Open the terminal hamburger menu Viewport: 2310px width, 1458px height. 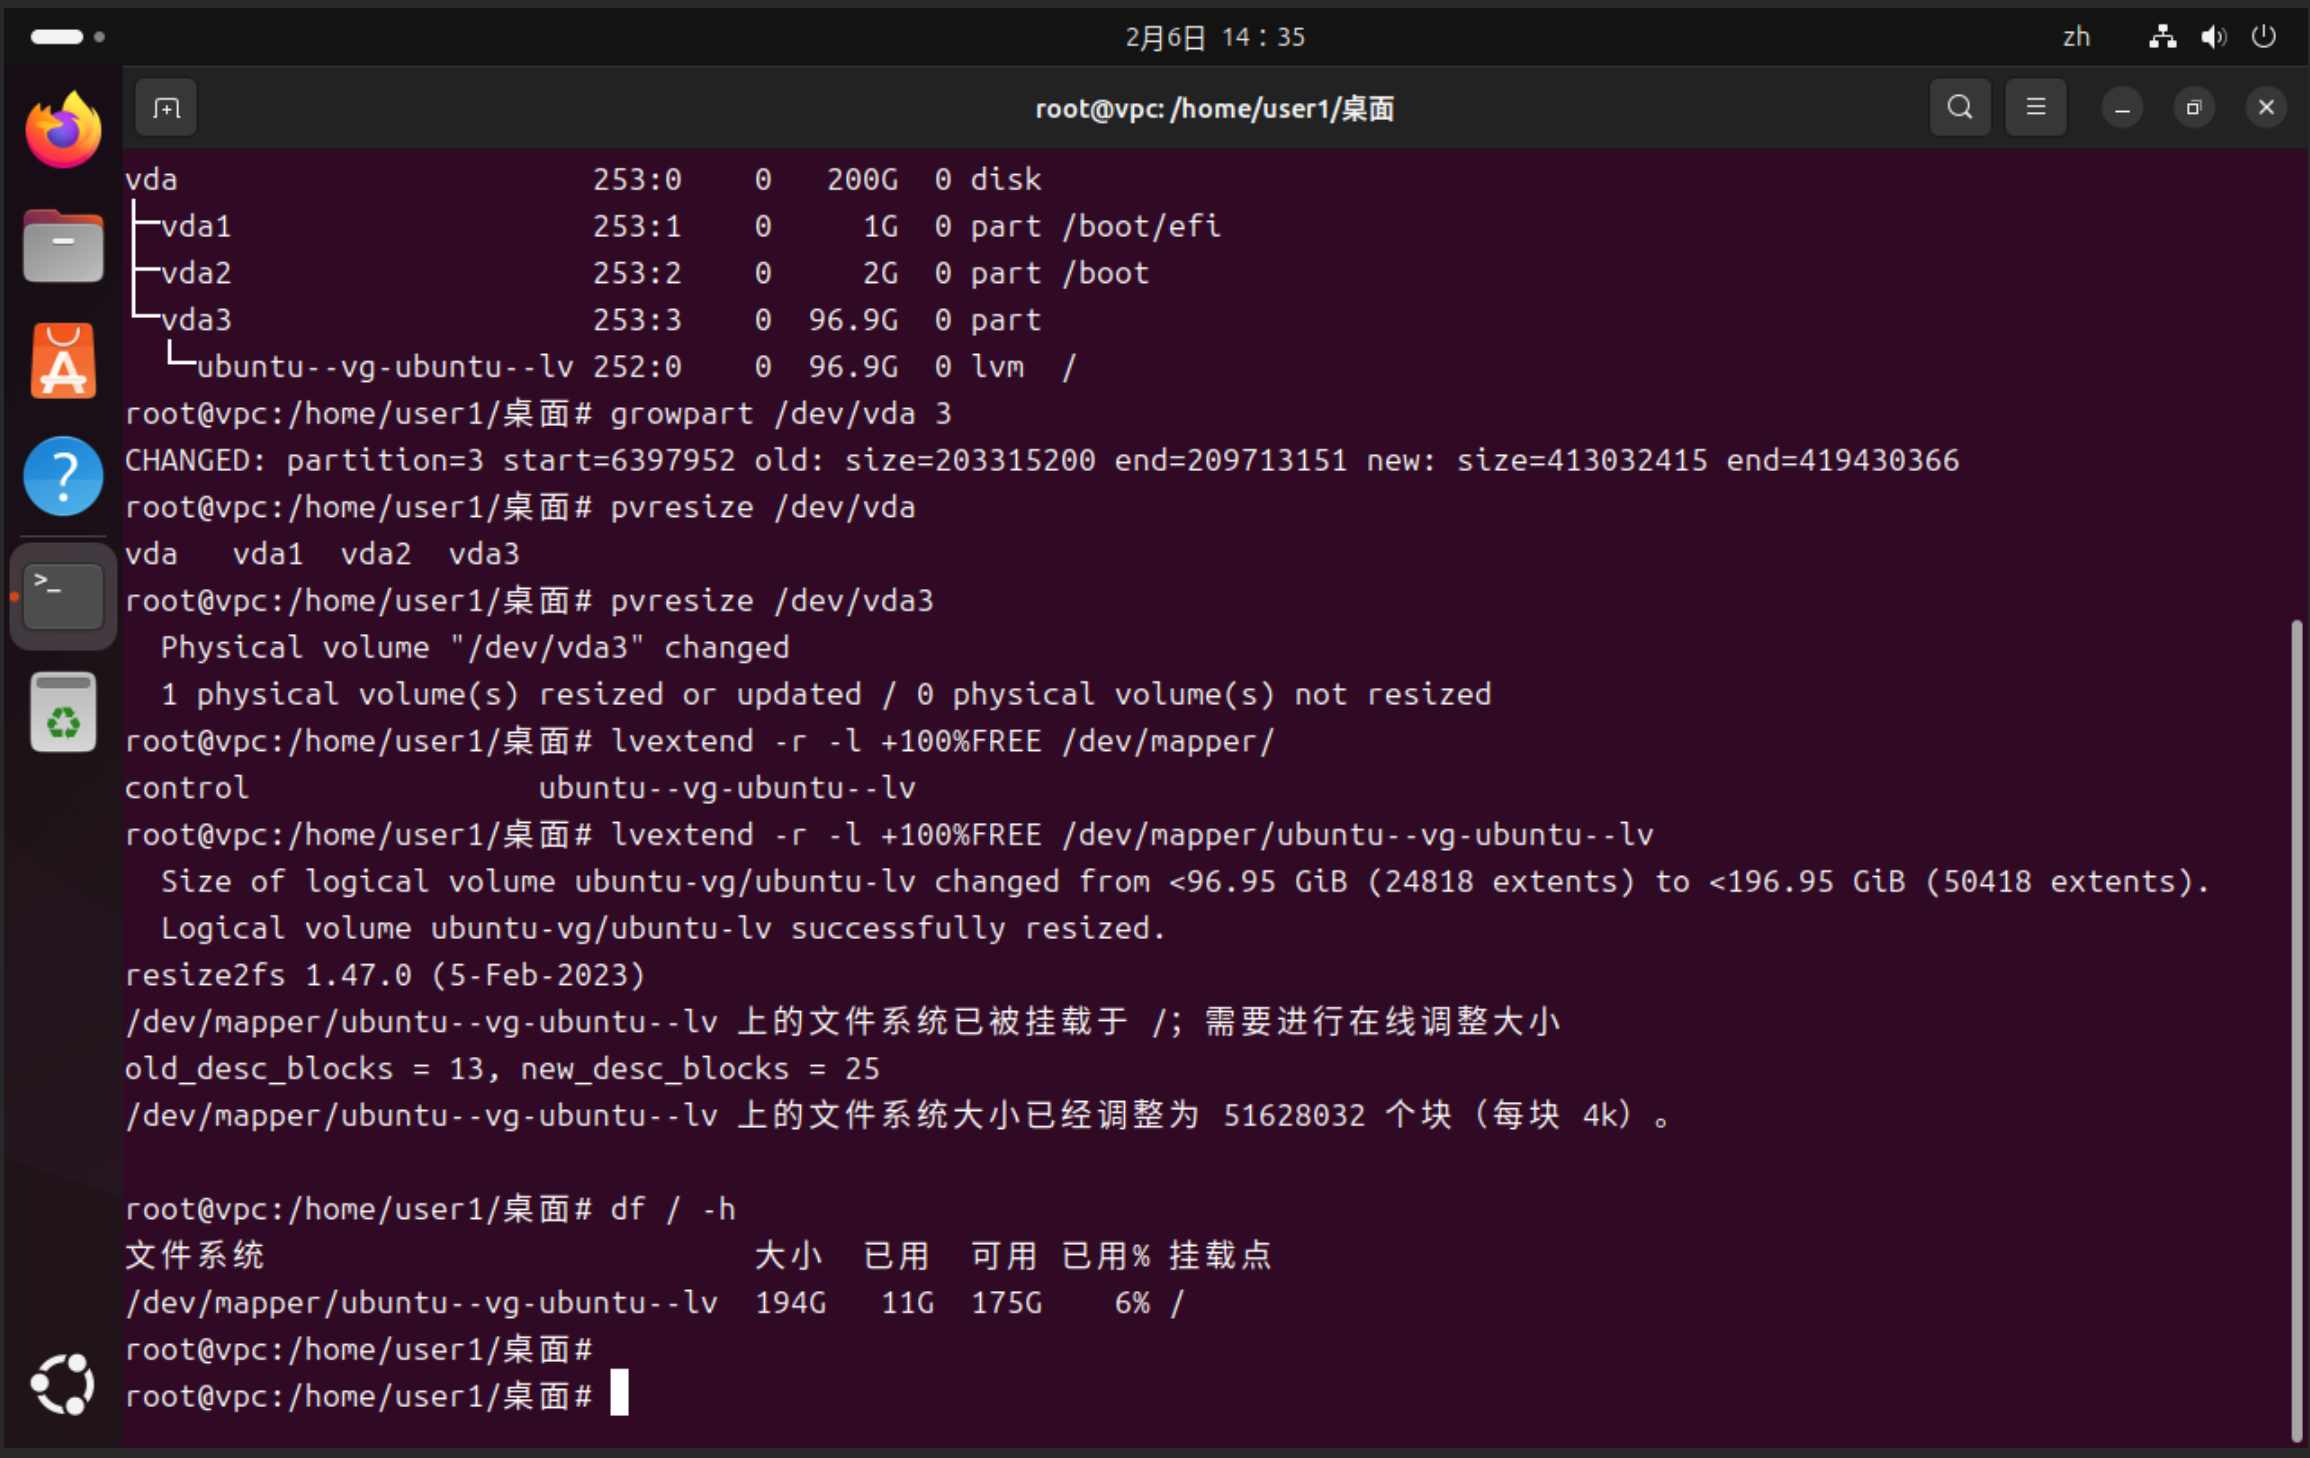click(2035, 108)
